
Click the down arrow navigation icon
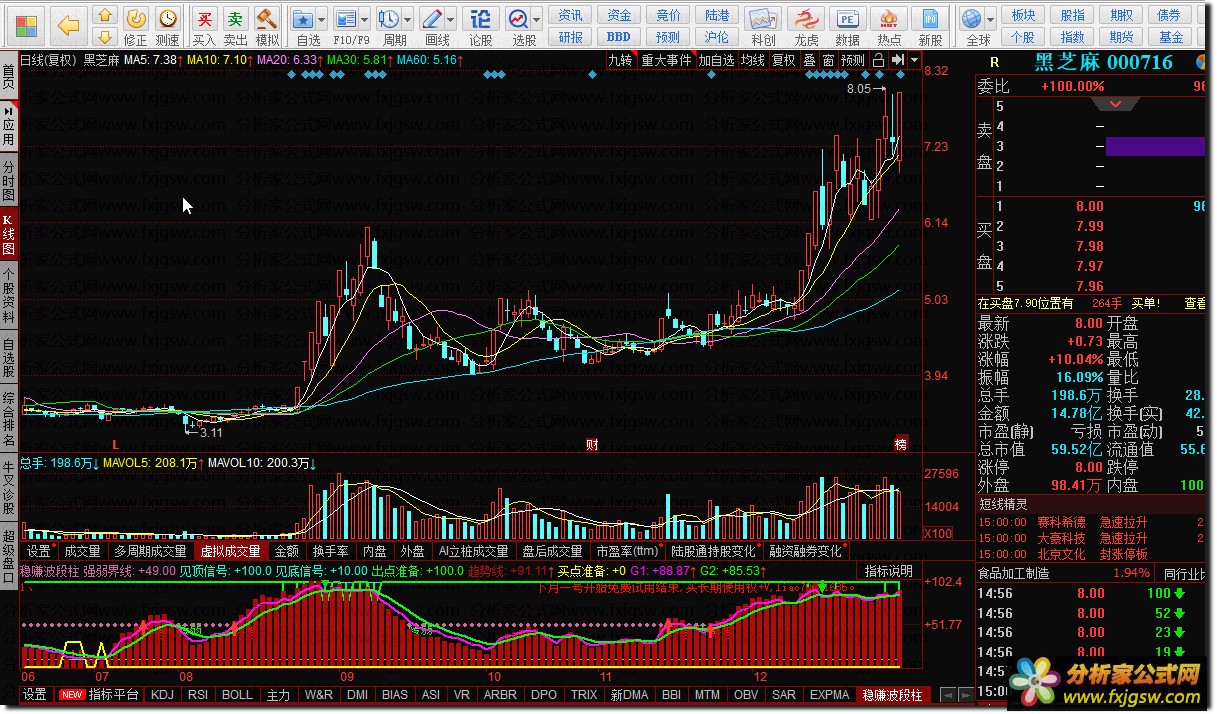pyautogui.click(x=104, y=37)
